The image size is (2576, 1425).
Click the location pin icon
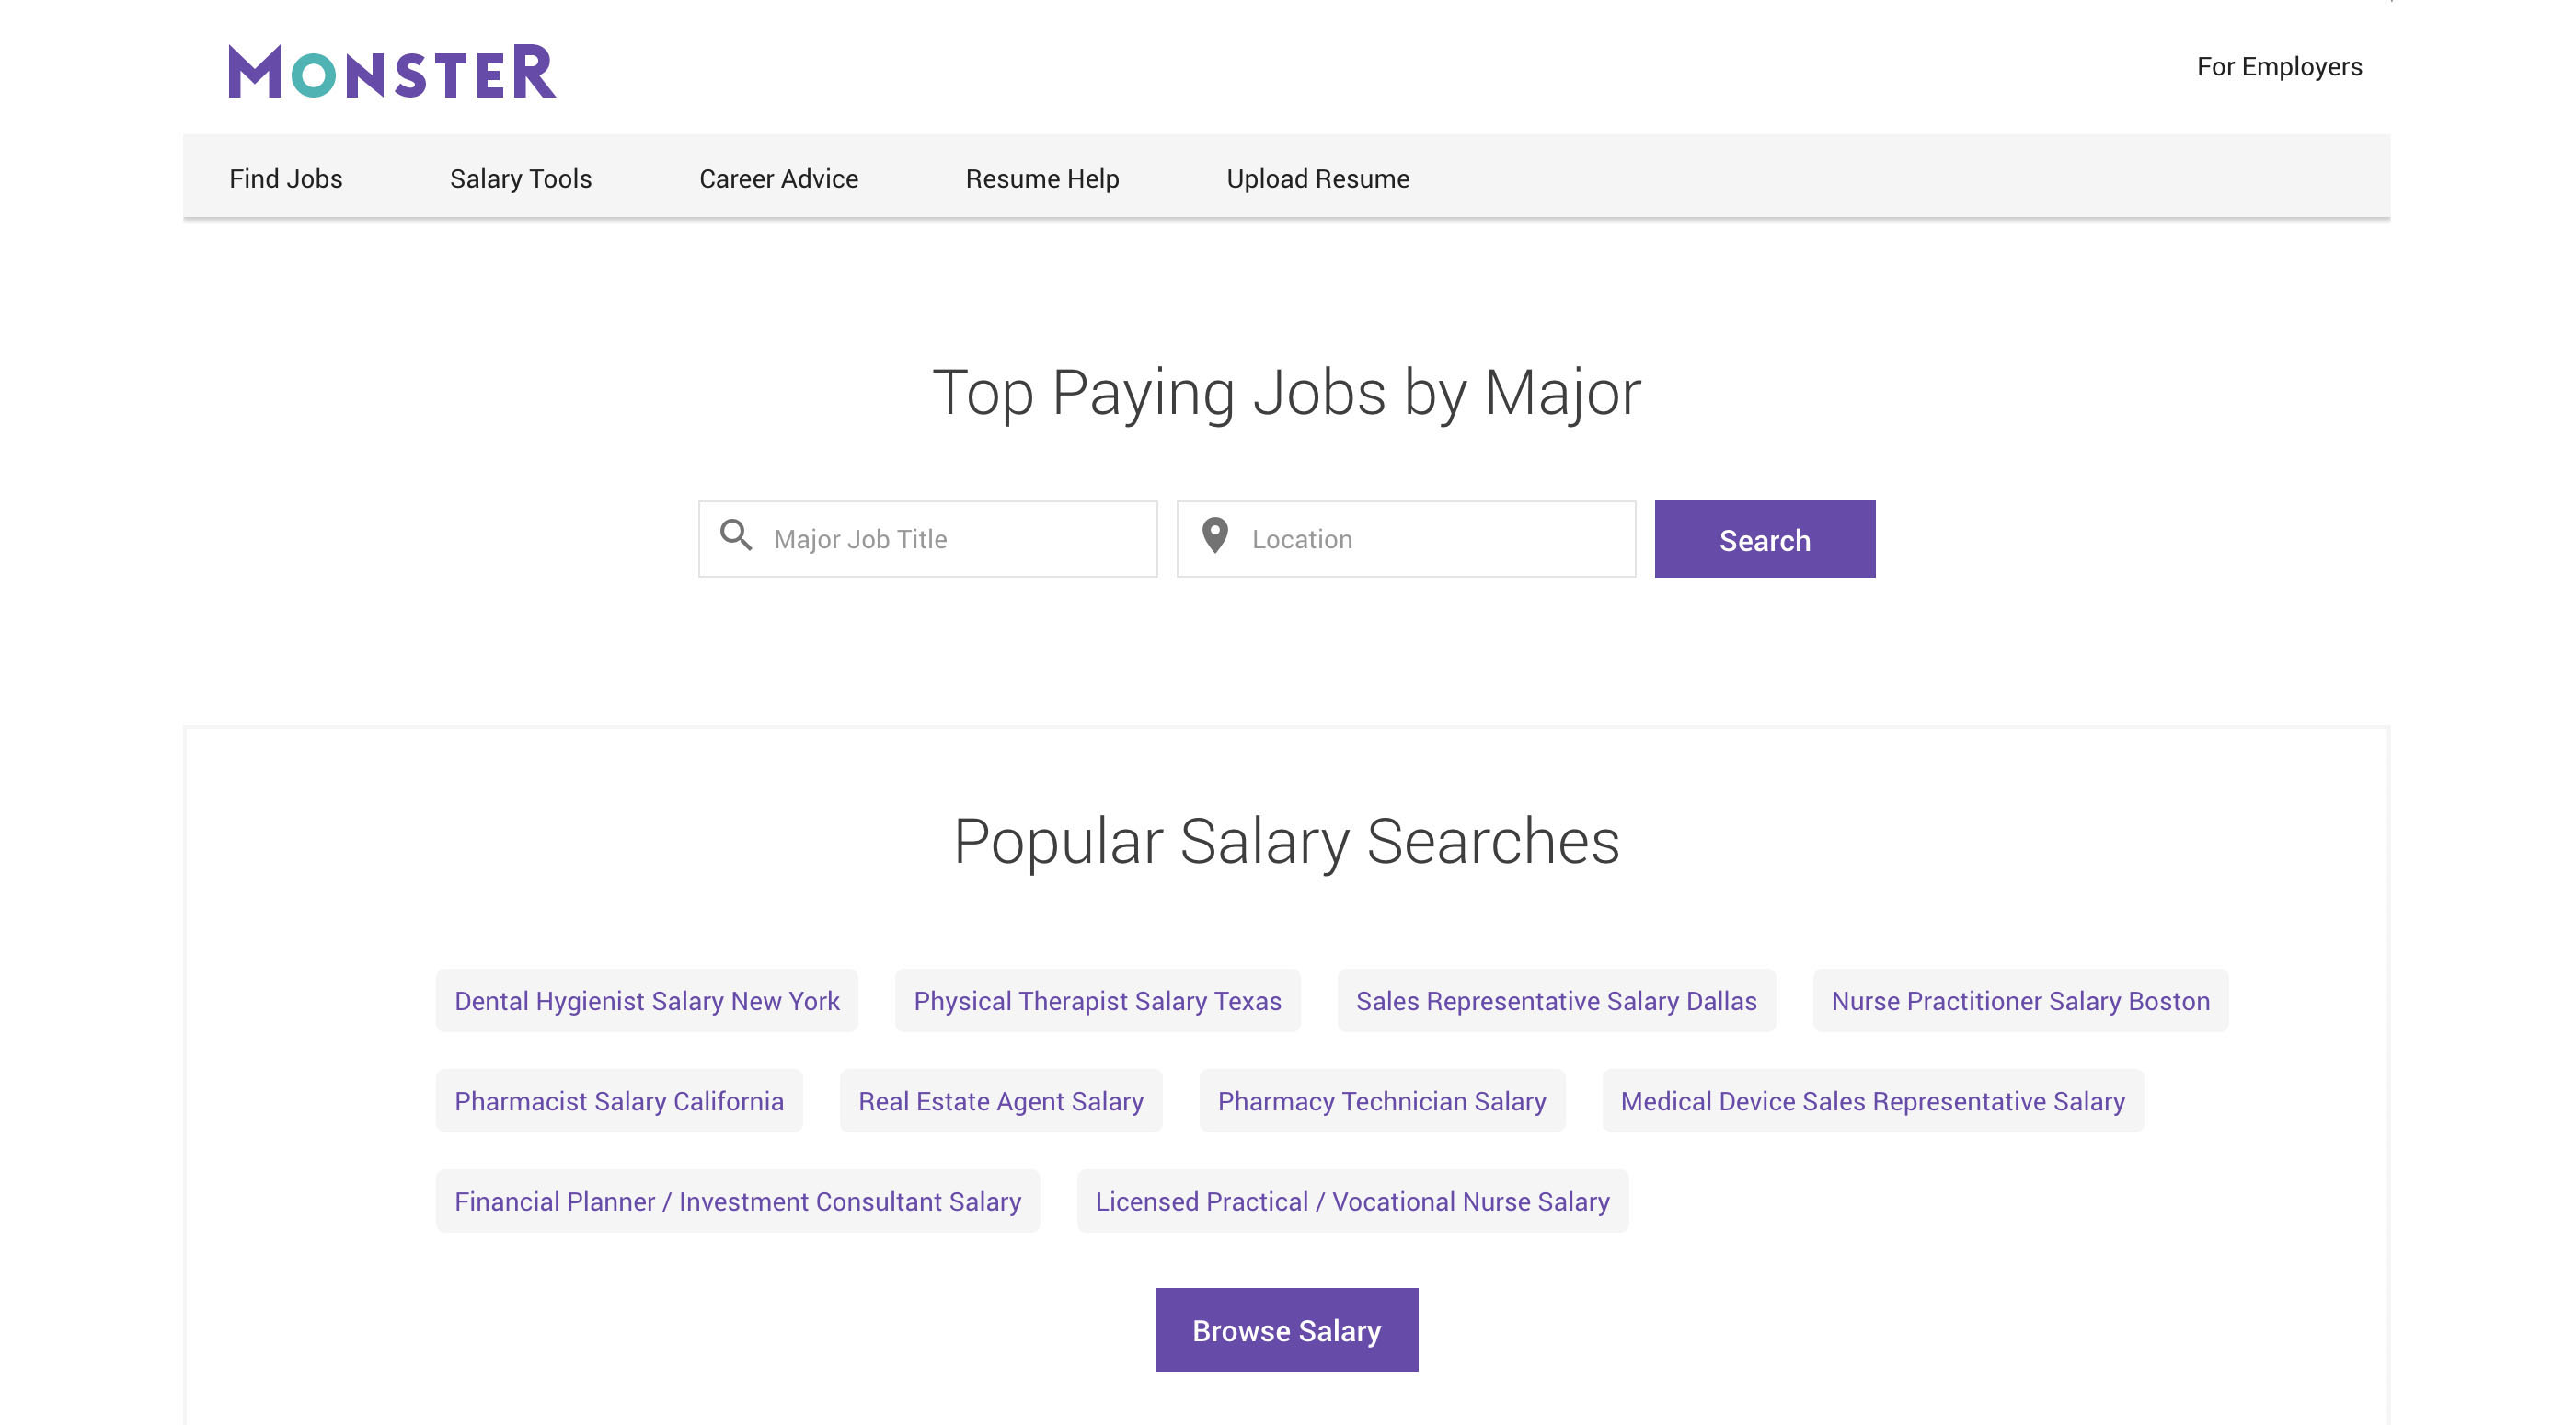[x=1216, y=538]
